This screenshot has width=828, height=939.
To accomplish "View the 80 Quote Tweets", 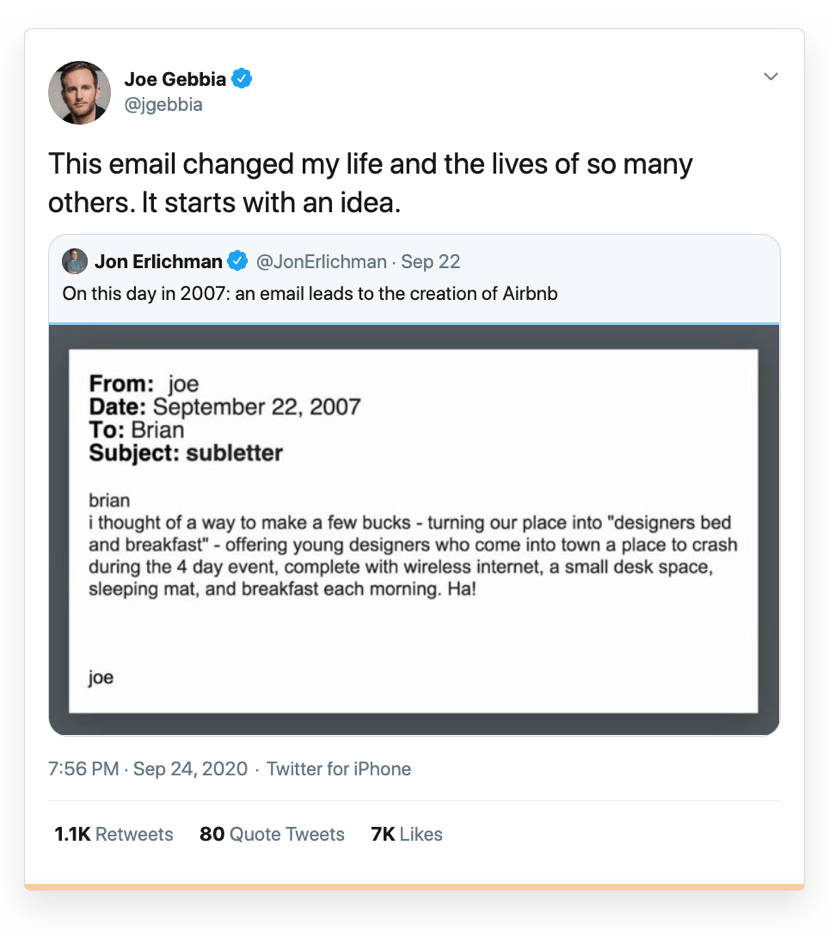I will point(271,834).
